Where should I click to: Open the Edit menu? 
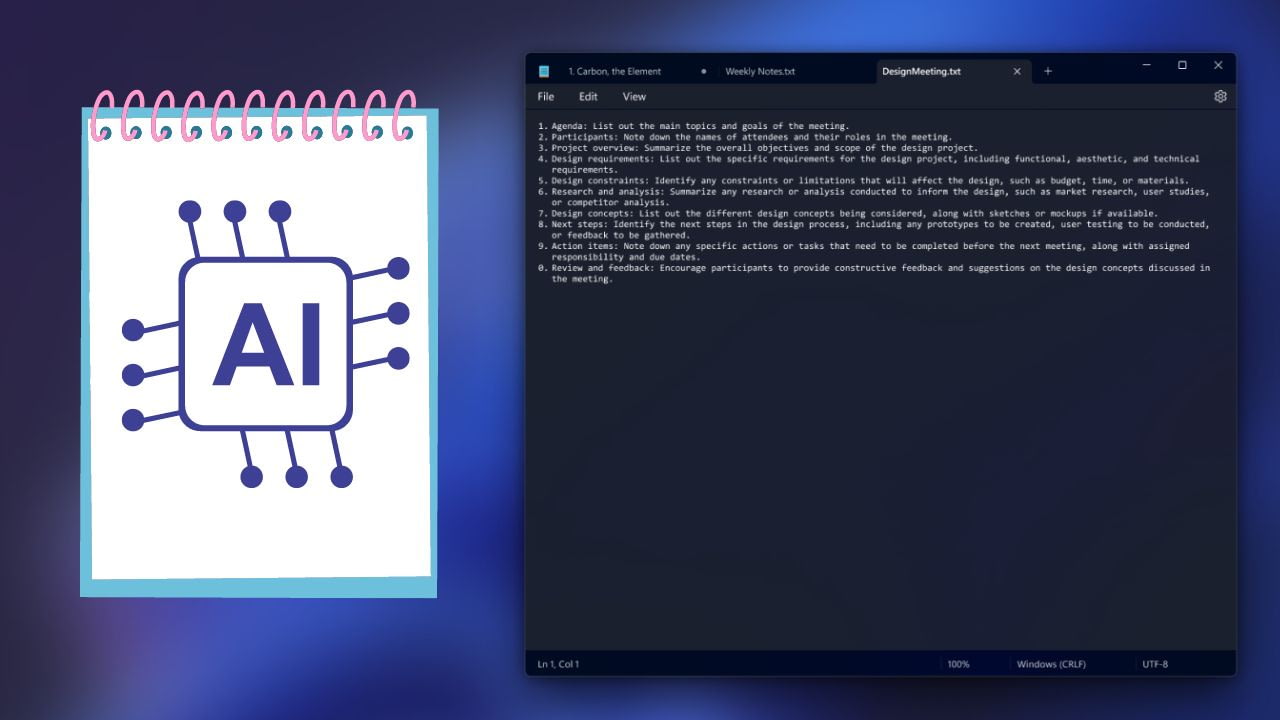[588, 96]
